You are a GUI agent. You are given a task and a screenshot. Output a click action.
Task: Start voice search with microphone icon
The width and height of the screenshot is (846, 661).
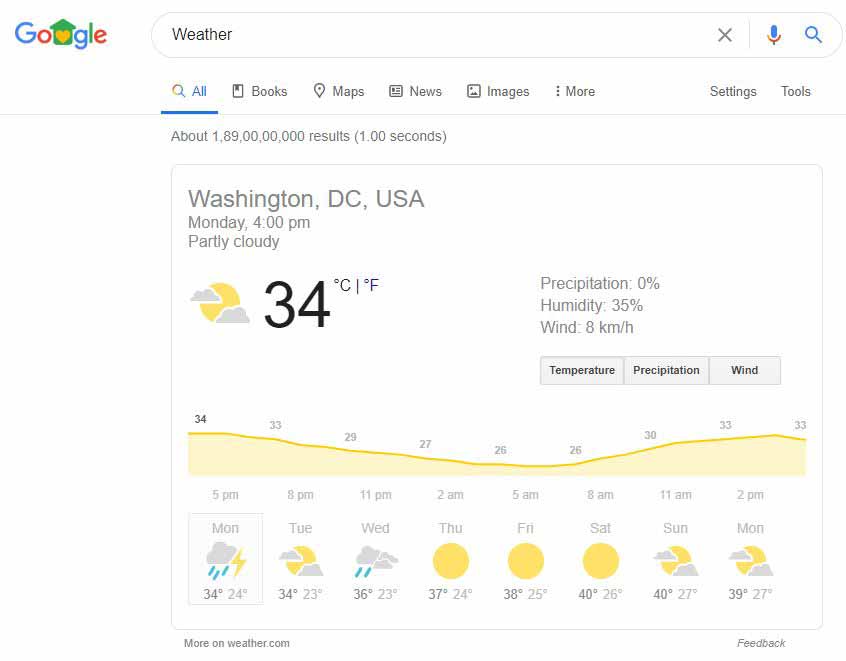pyautogui.click(x=773, y=35)
